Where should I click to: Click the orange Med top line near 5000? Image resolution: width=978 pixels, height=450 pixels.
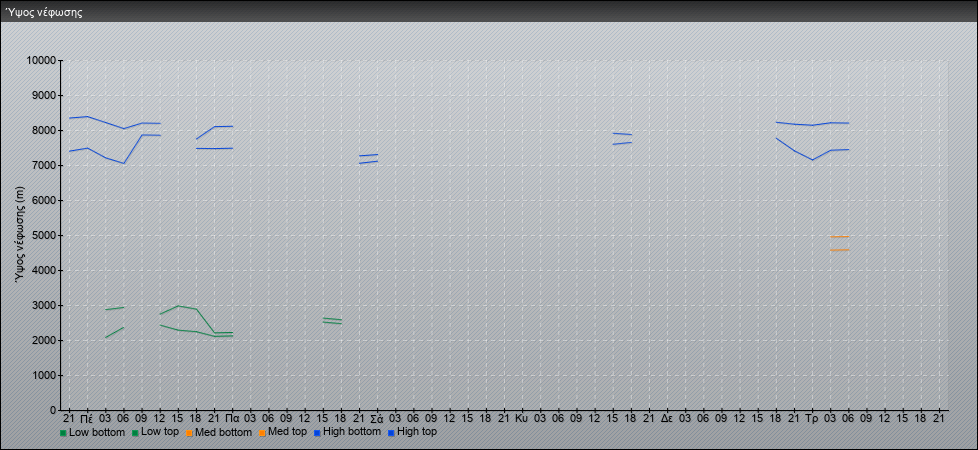coord(840,237)
